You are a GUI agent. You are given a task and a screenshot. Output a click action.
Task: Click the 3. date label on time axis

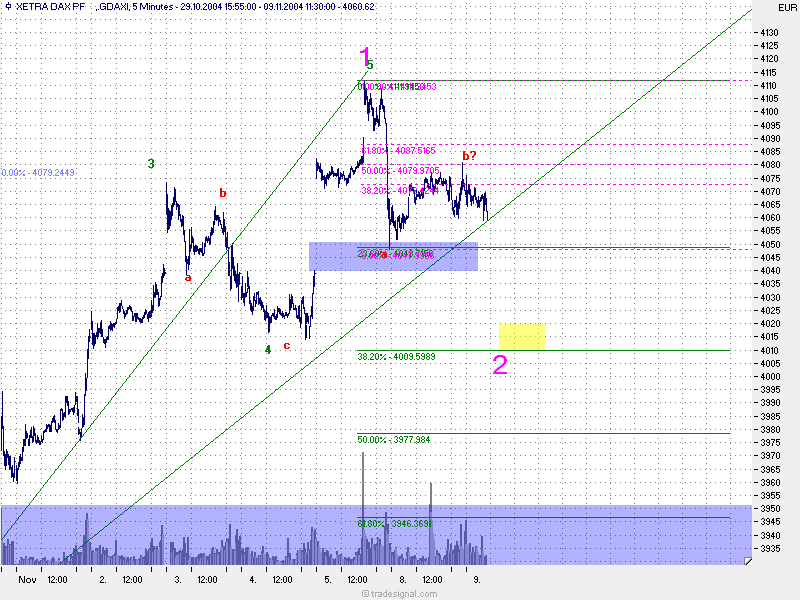(x=178, y=580)
